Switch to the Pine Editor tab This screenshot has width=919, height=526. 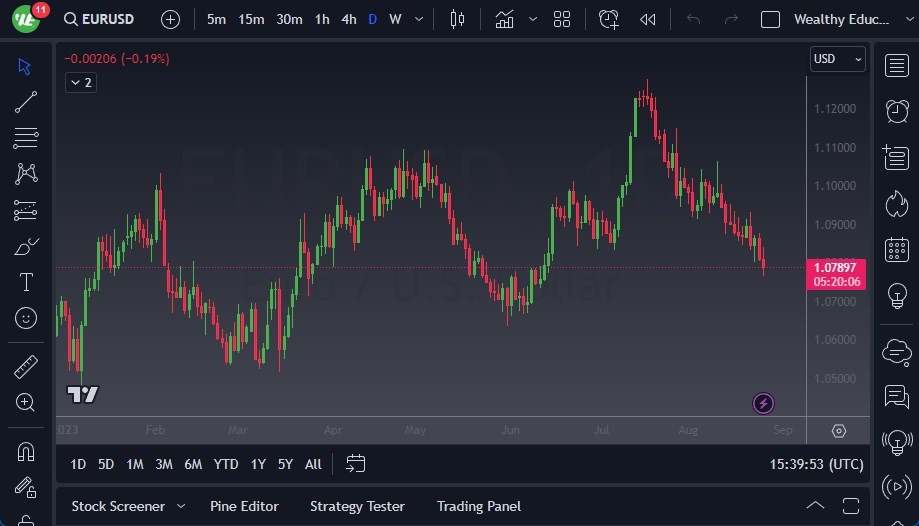coord(244,506)
